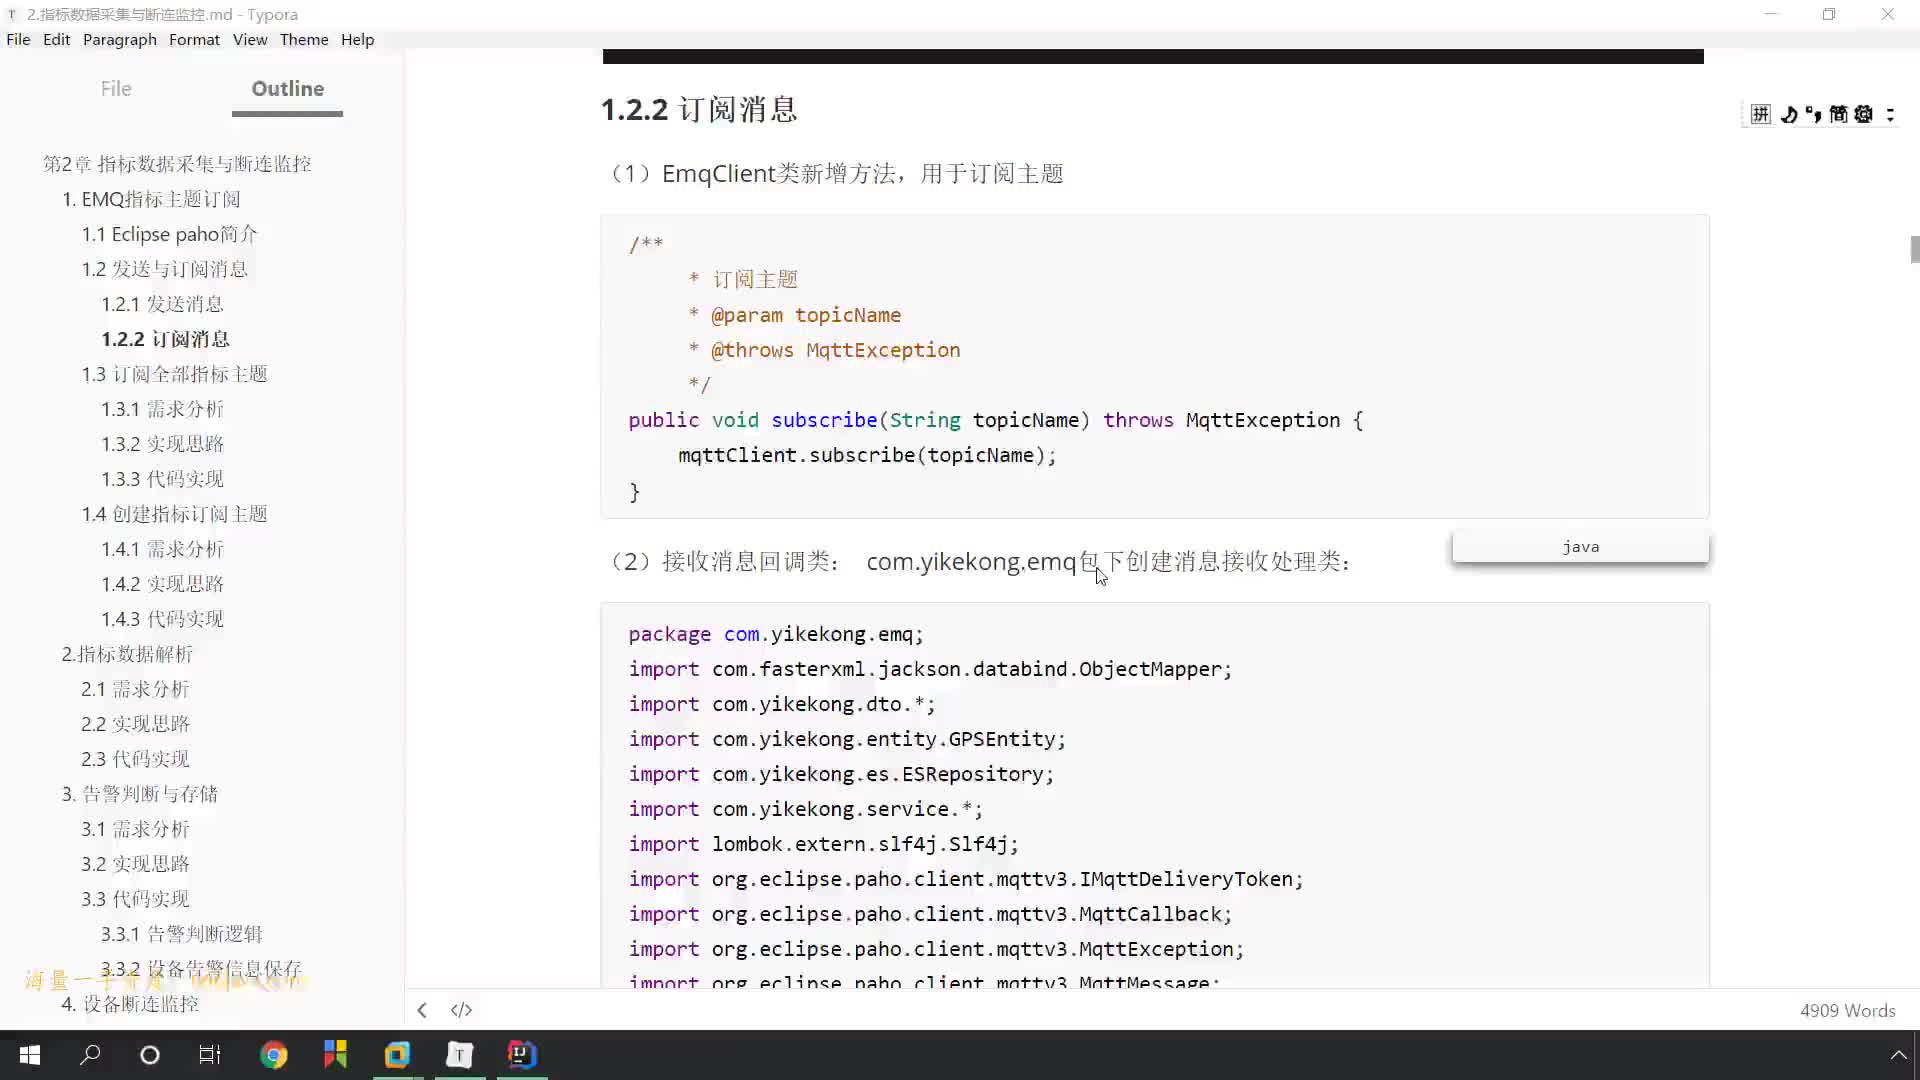Viewport: 1920px width, 1080px height.
Task: Go to outline 1. EMQ指标主题订阅
Action: pyautogui.click(x=151, y=199)
